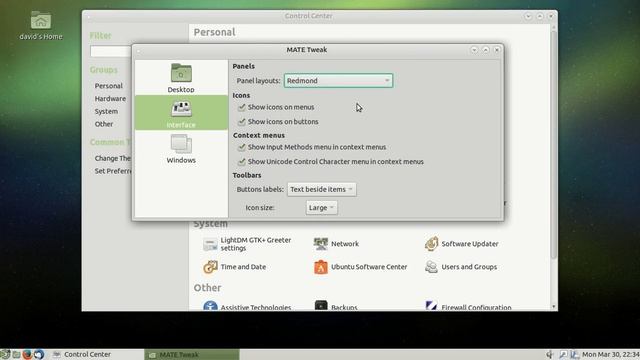
Task: Launch file manager from the taskbar
Action: 16,354
